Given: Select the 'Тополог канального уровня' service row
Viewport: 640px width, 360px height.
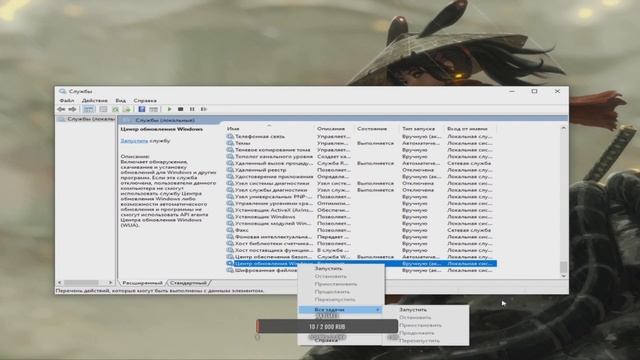Looking at the screenshot, I should (x=361, y=156).
